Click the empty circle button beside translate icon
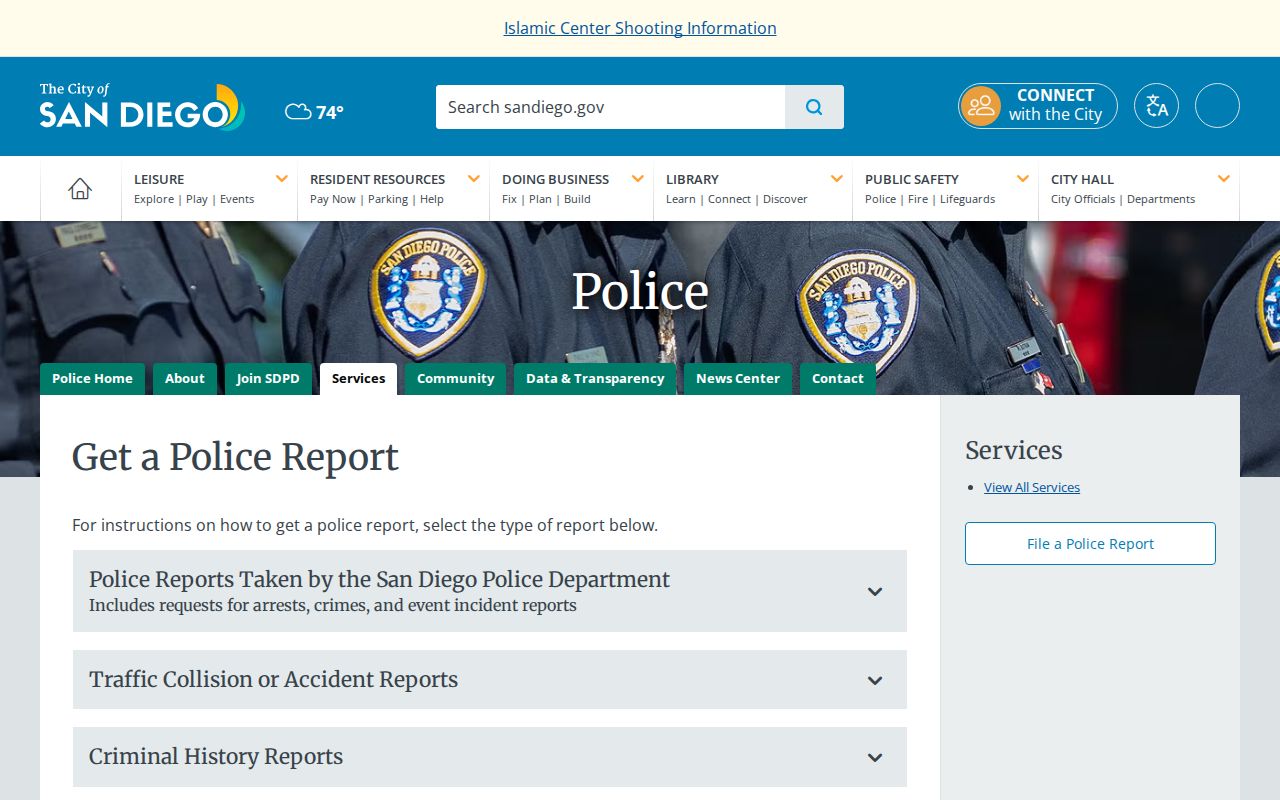 coord(1217,106)
